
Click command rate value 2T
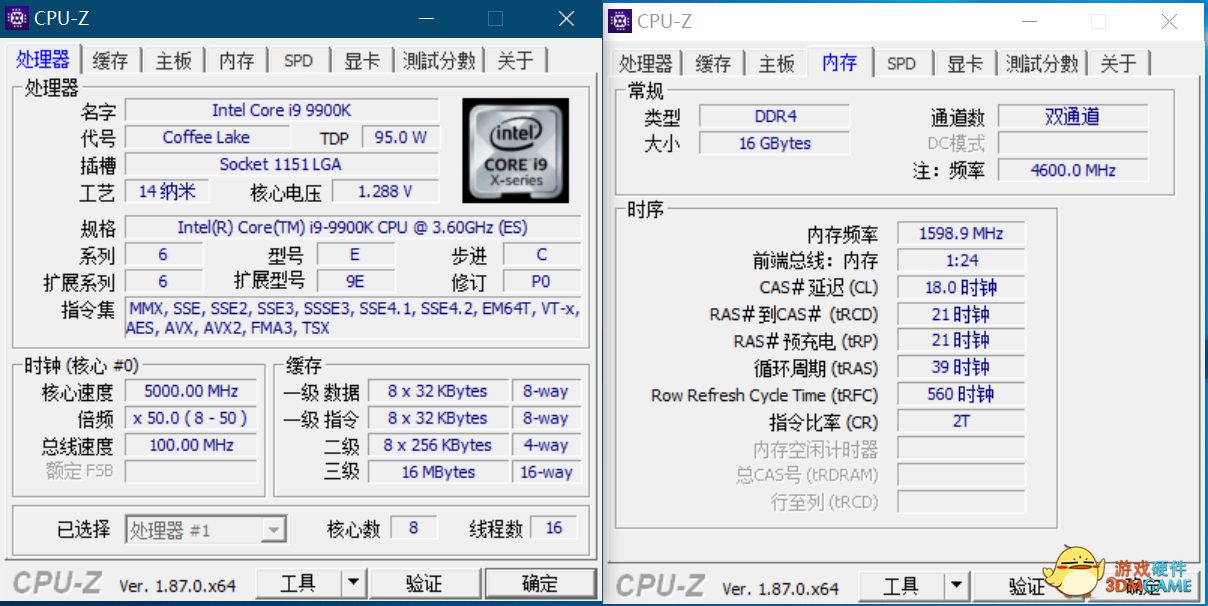[x=961, y=421]
